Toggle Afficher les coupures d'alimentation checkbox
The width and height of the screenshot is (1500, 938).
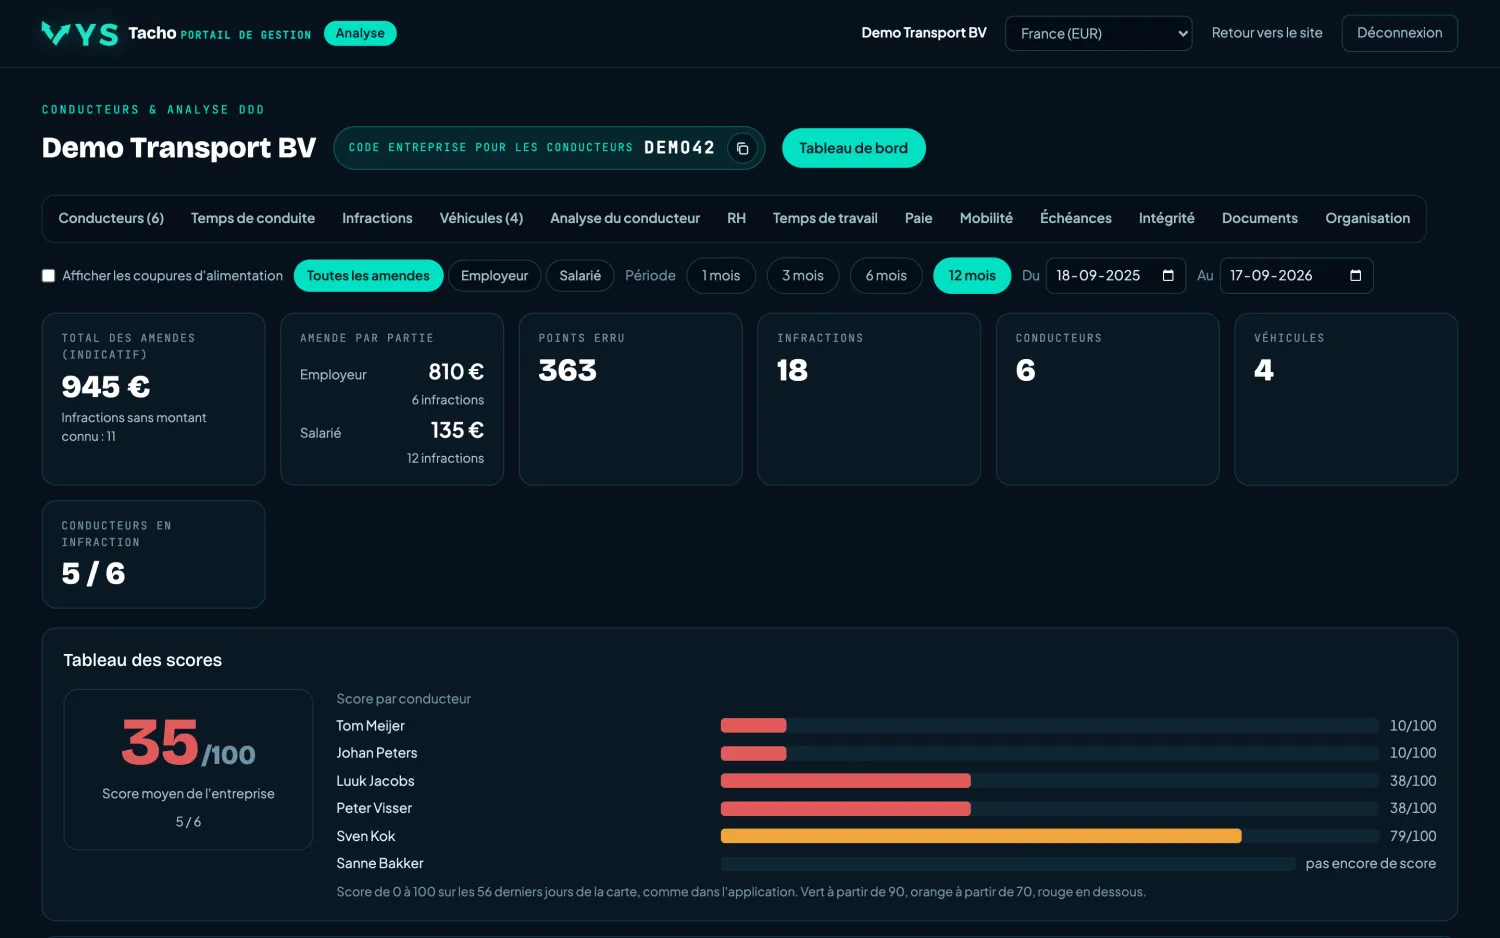[x=48, y=276]
